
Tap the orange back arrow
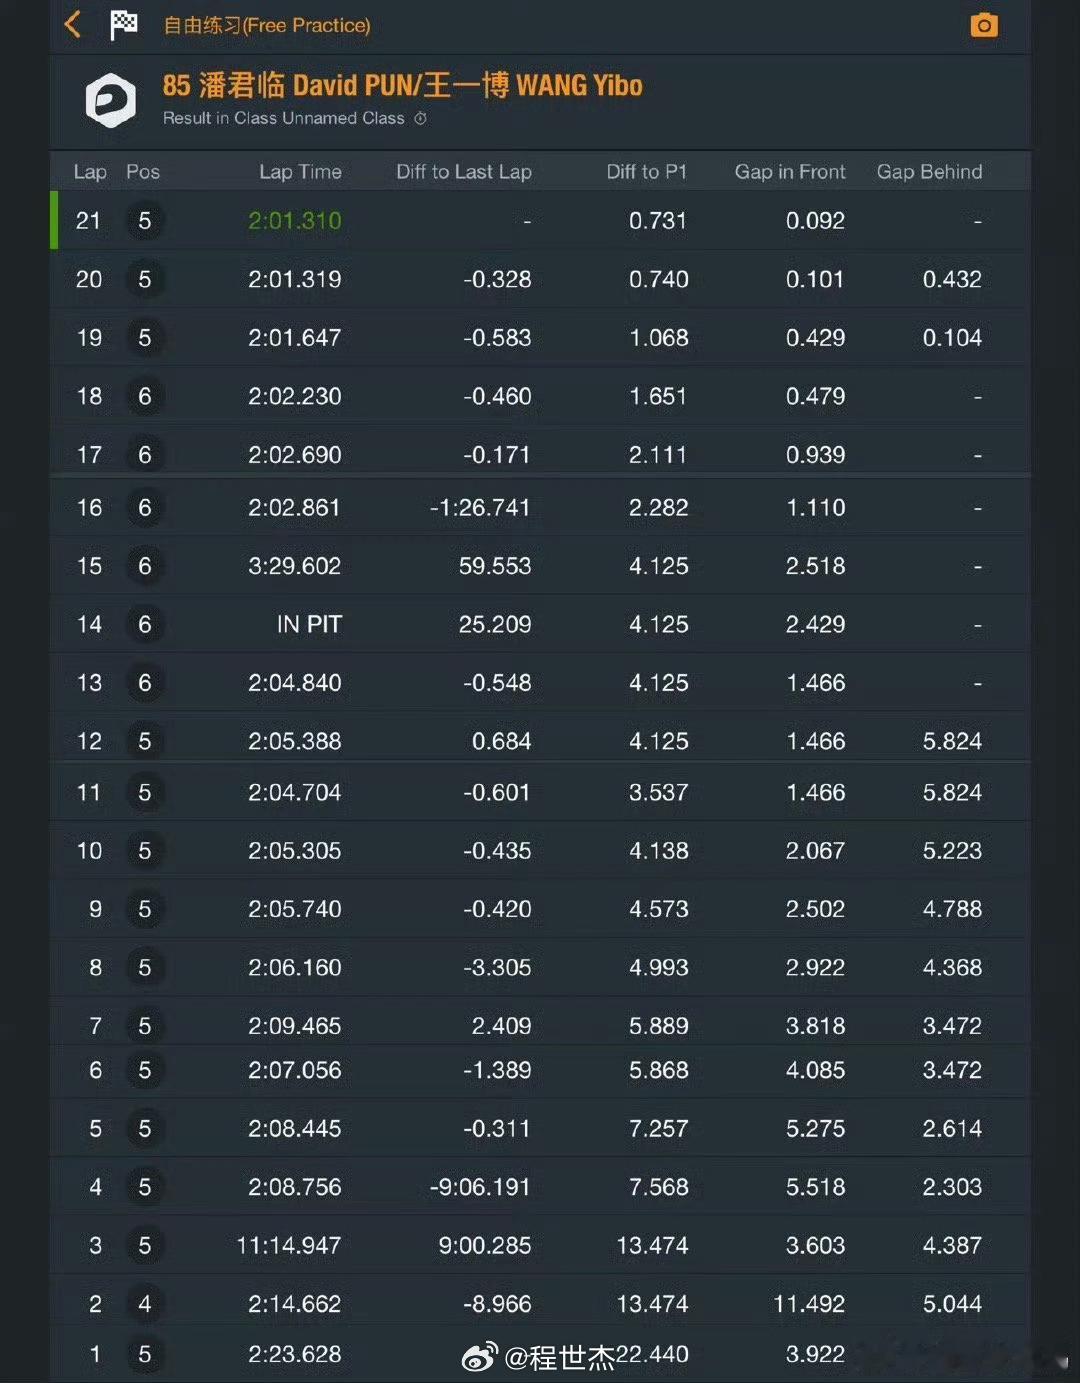(72, 24)
